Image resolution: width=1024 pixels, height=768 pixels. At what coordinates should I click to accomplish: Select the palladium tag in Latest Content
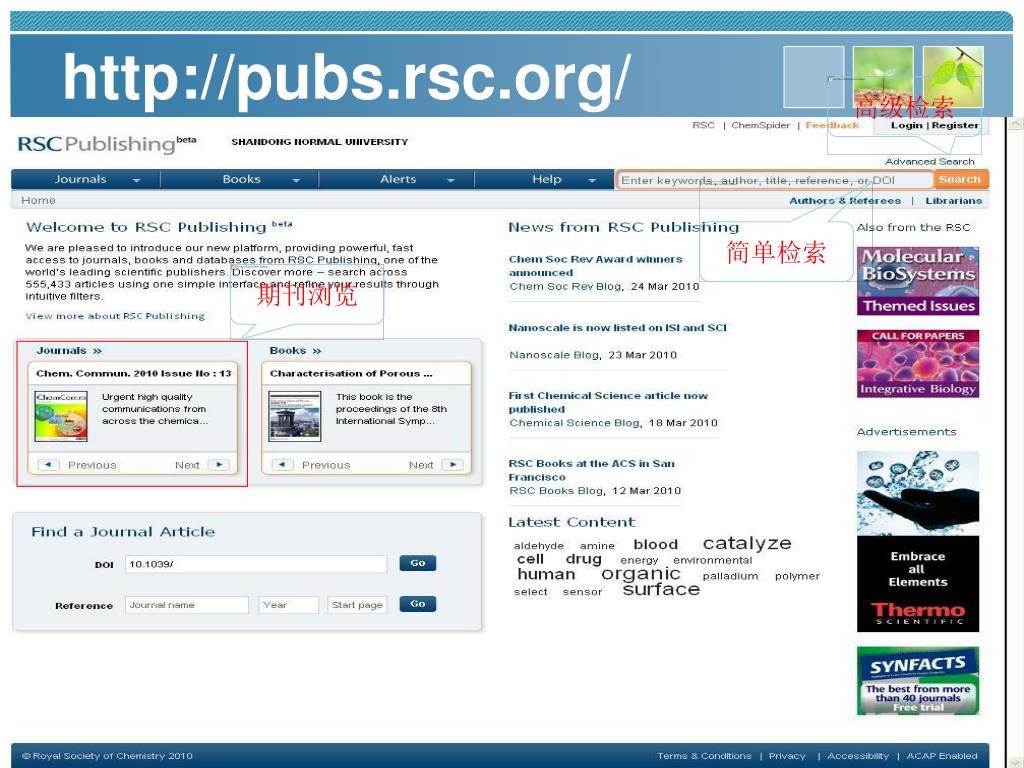(x=730, y=576)
